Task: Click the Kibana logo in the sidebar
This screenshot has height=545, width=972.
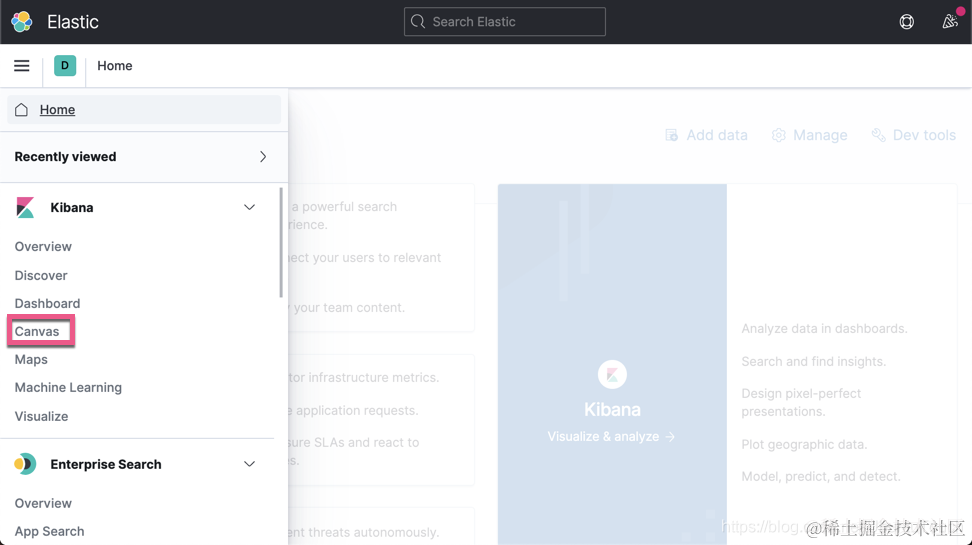Action: [25, 208]
